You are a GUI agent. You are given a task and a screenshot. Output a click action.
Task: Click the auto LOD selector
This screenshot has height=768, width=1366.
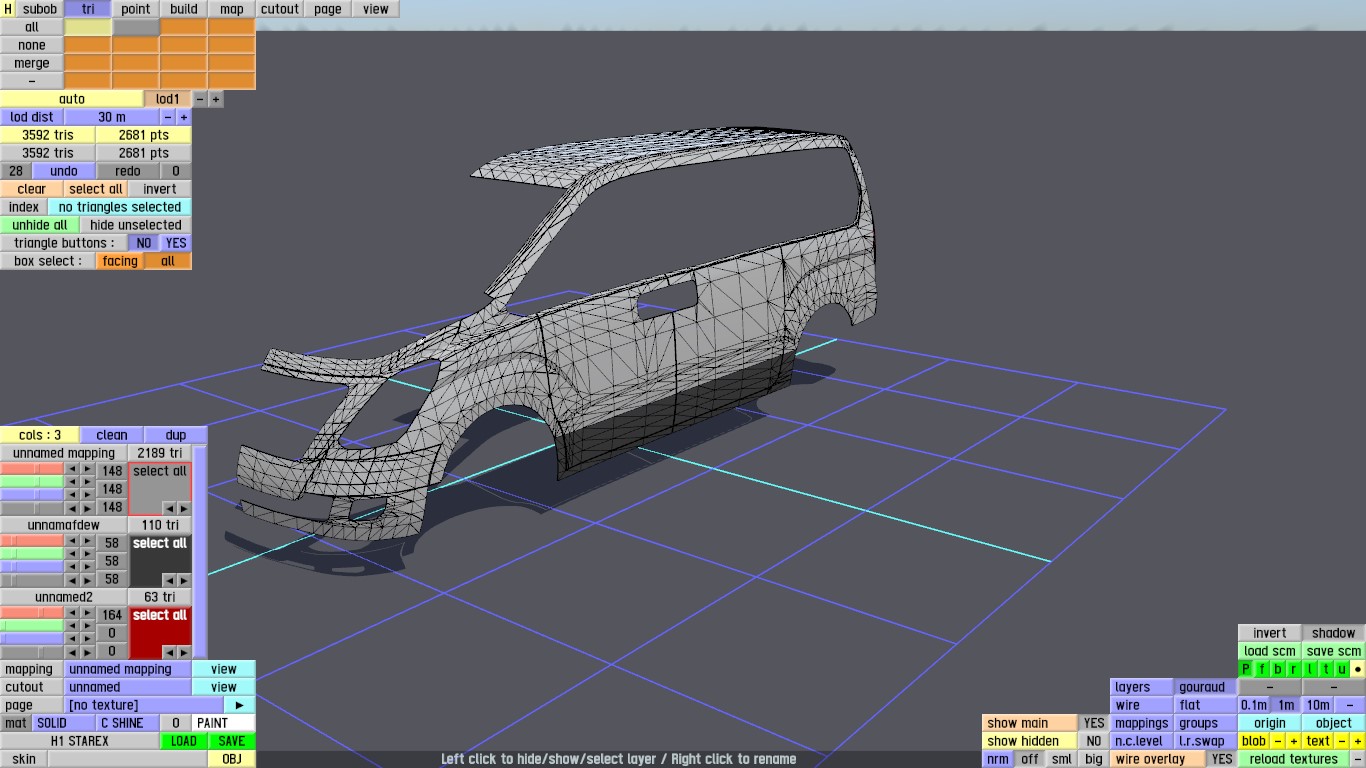[72, 99]
